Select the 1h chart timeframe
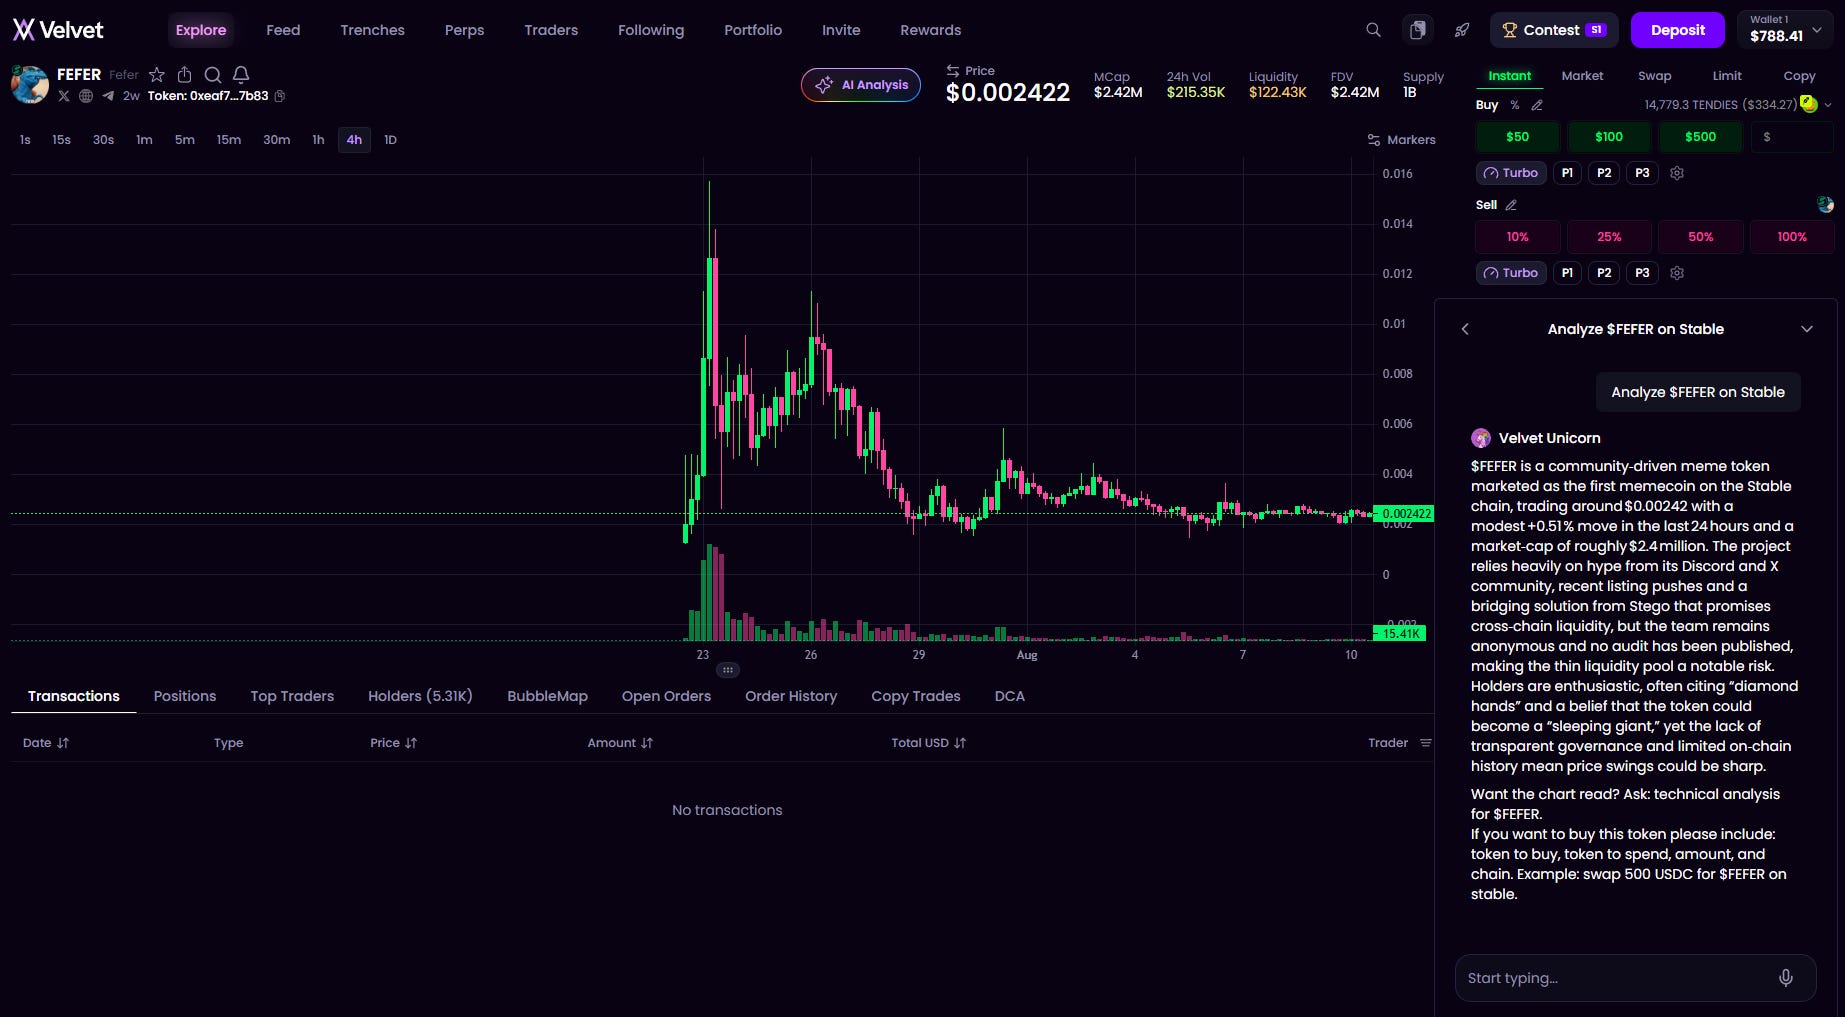Image resolution: width=1845 pixels, height=1017 pixels. point(318,140)
